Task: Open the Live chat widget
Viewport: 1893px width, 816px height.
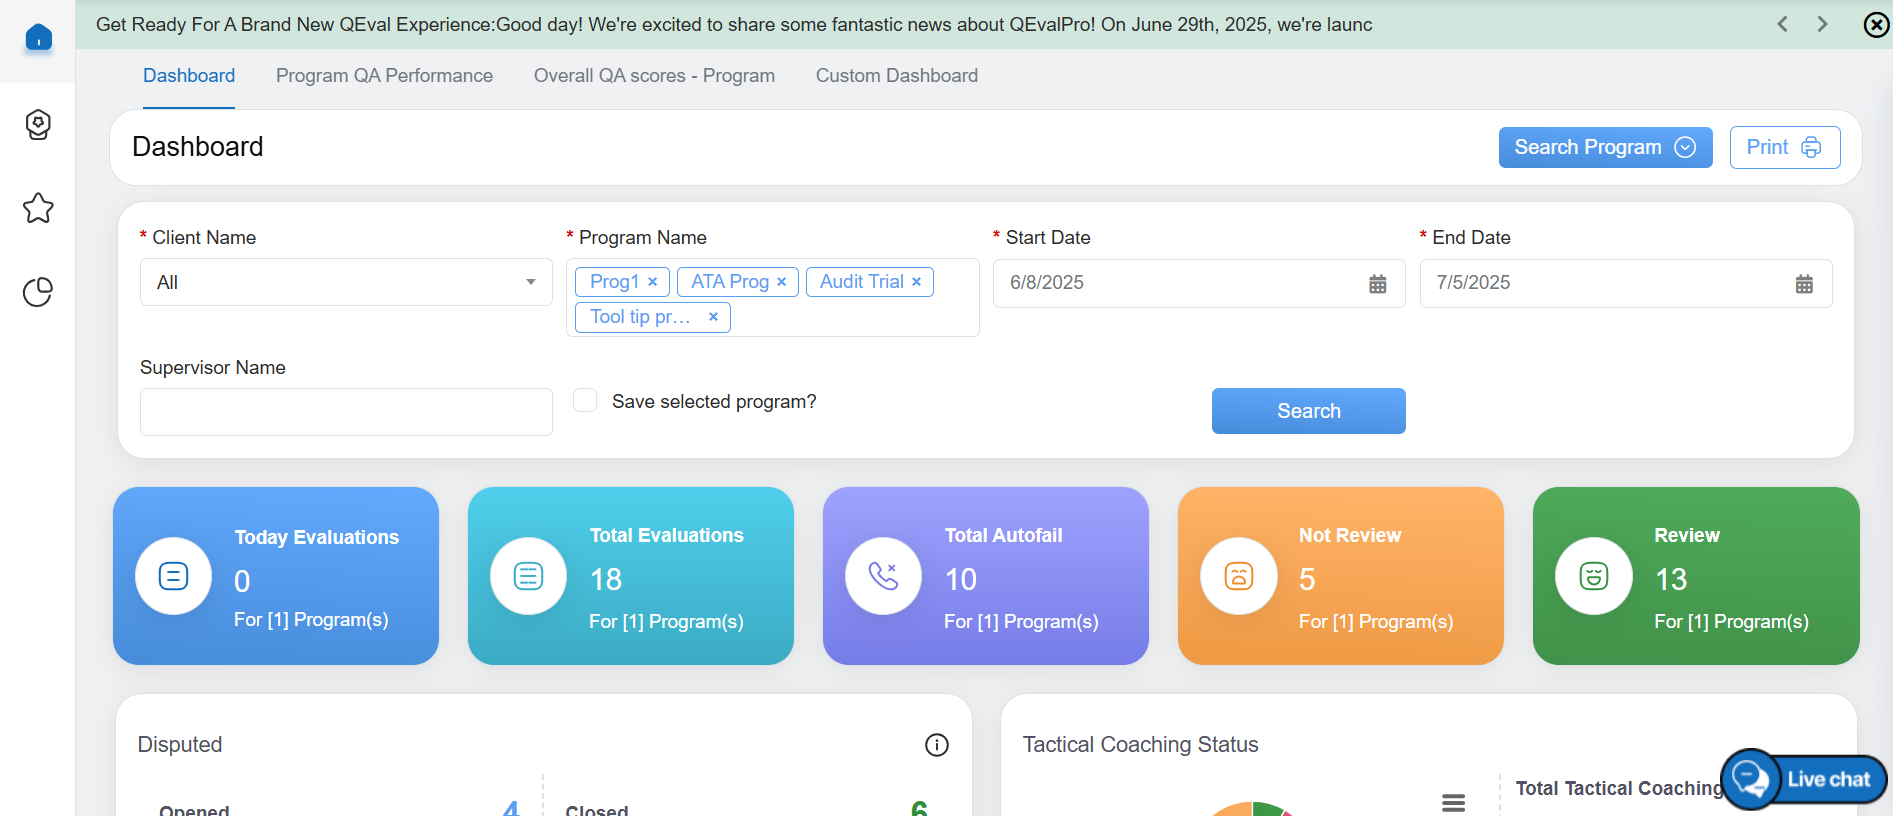Action: [x=1804, y=779]
